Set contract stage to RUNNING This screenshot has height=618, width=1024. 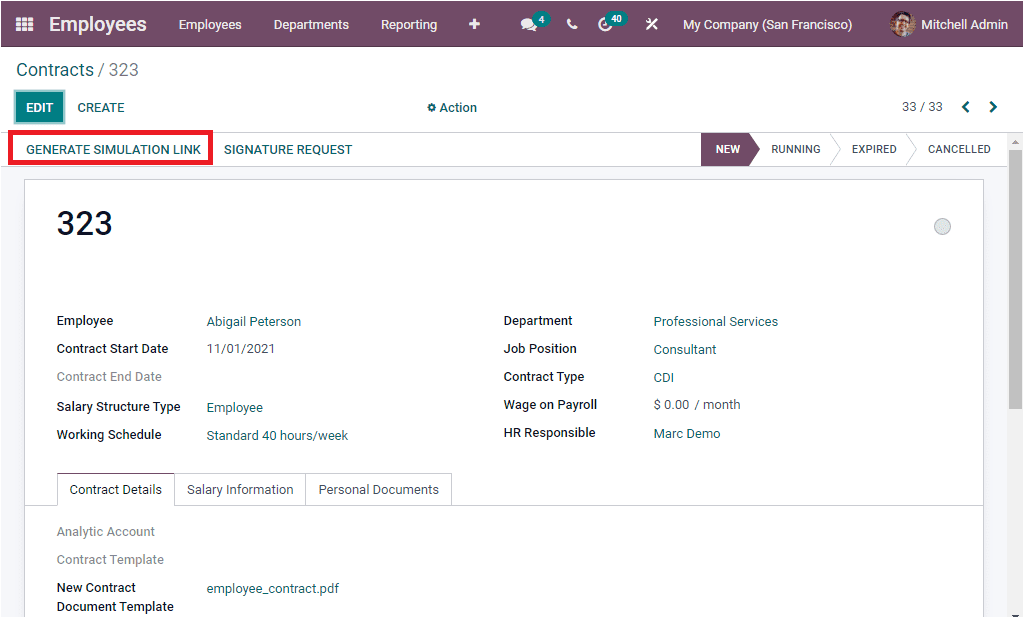(795, 149)
